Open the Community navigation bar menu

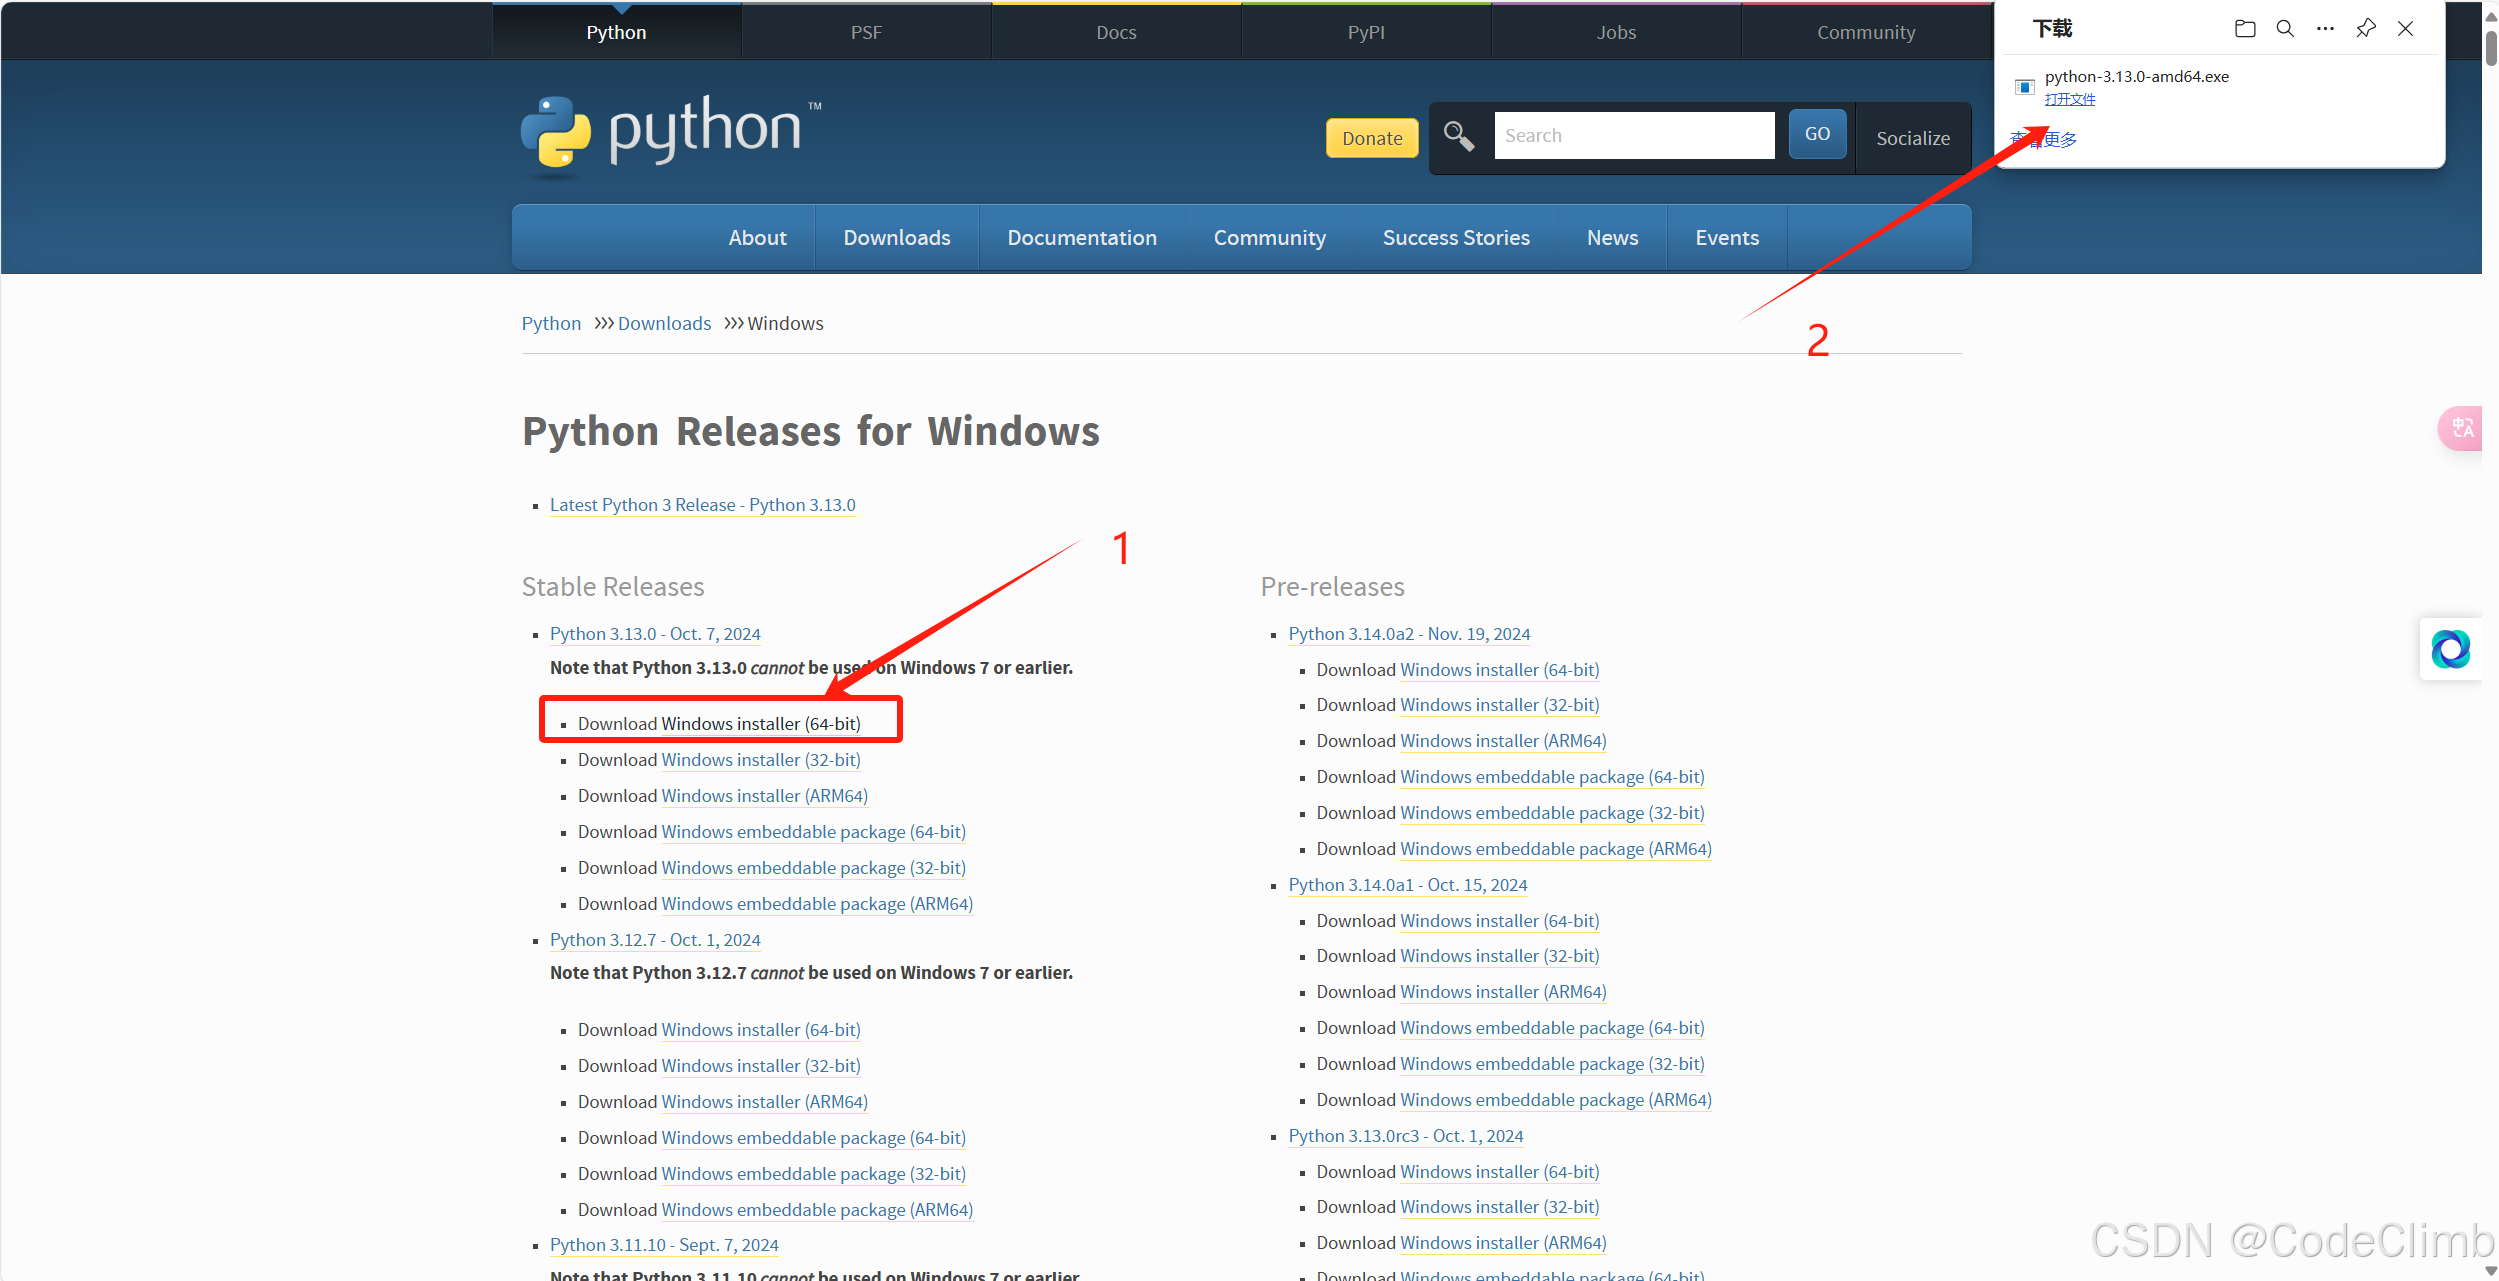point(1269,238)
